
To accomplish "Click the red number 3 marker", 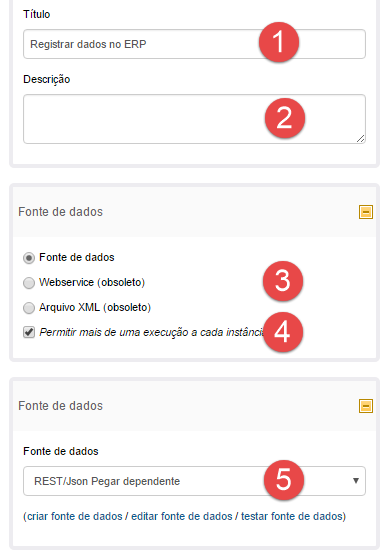I will pos(283,281).
